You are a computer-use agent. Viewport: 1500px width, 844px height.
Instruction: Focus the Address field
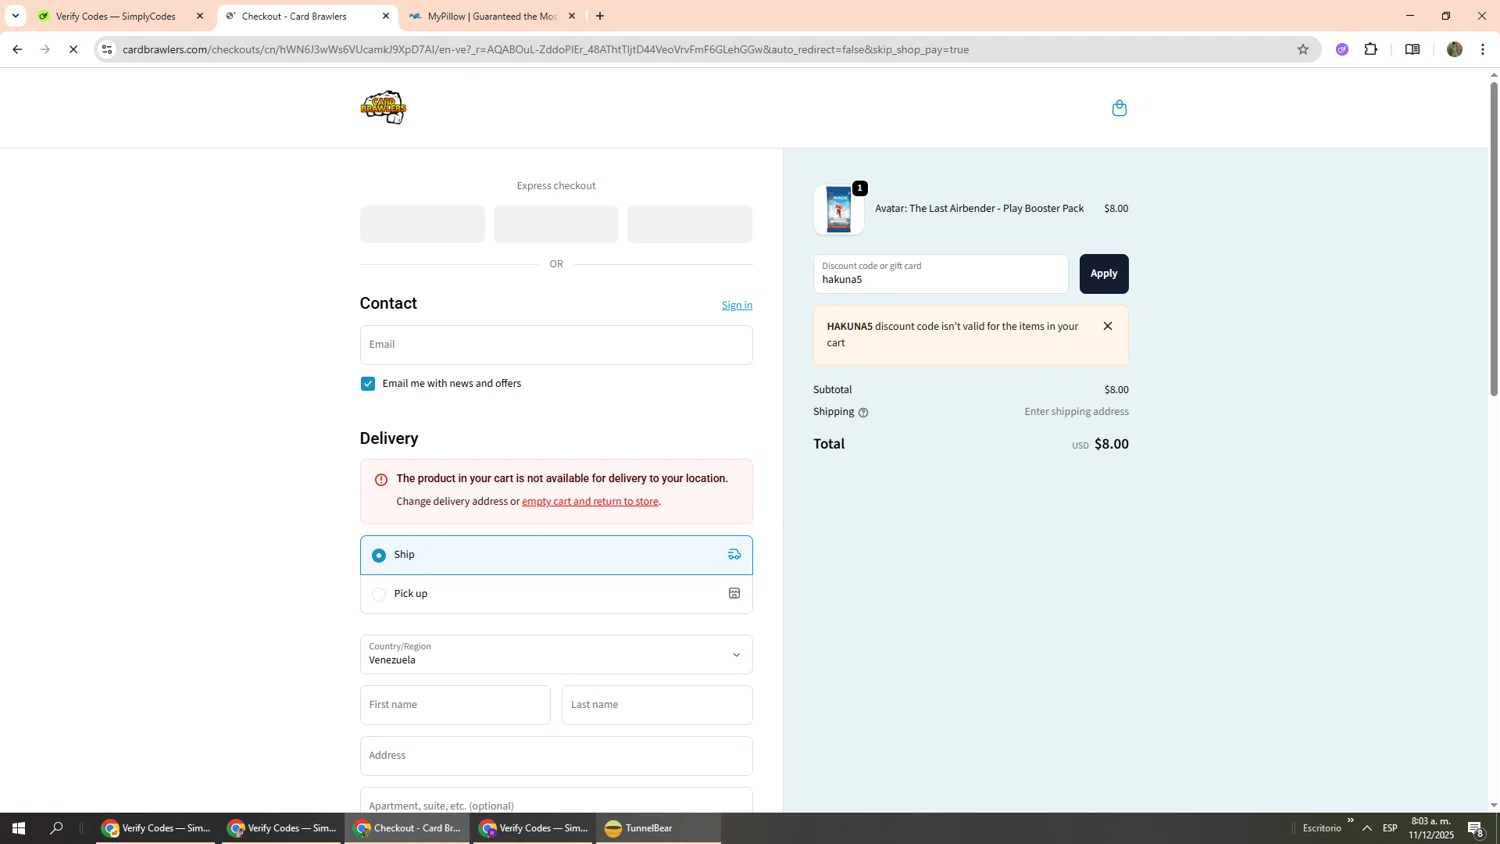556,756
